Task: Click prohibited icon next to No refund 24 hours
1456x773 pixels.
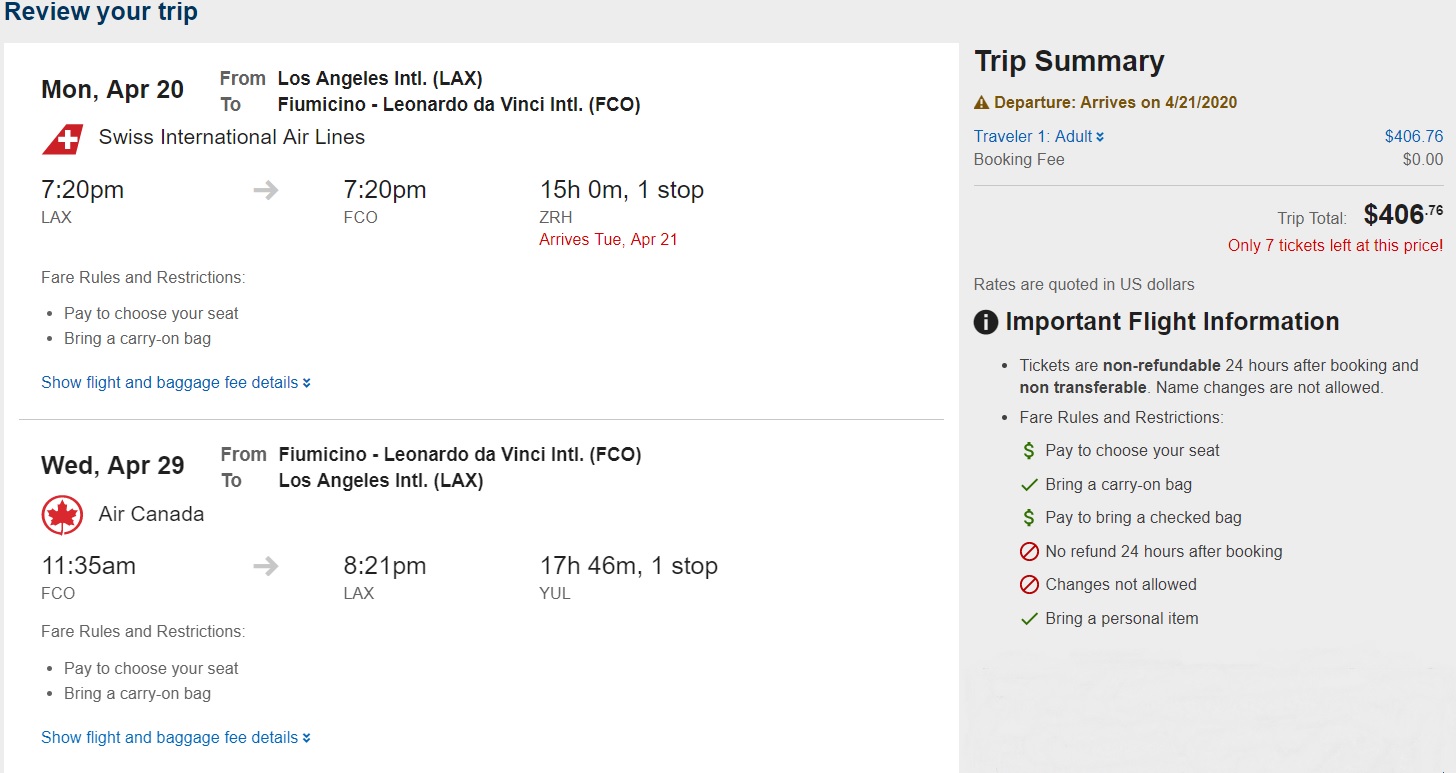Action: click(1028, 552)
